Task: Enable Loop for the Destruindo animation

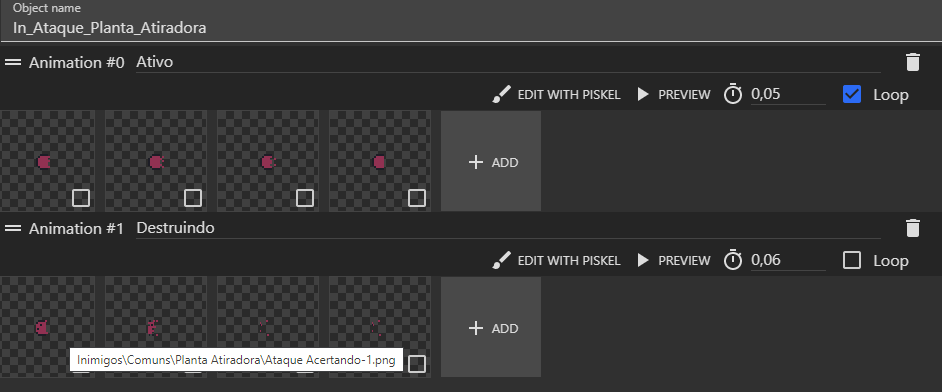Action: pos(852,261)
